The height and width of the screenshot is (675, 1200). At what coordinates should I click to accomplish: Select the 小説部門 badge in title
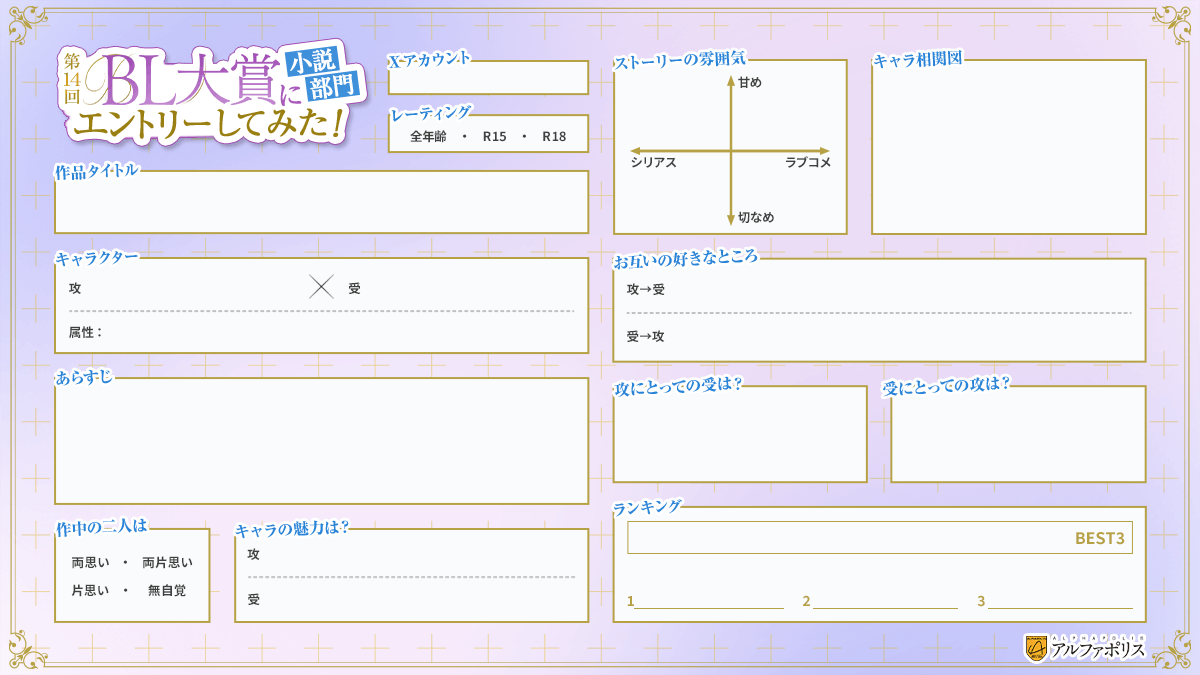coord(321,76)
